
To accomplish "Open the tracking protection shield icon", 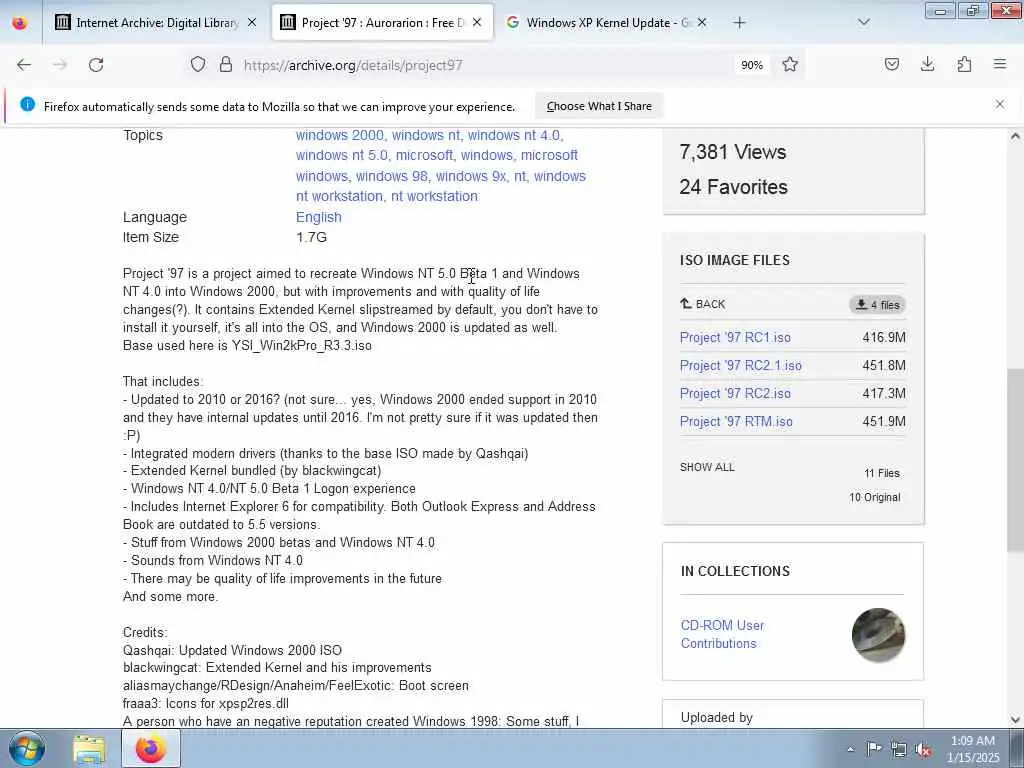I will point(198,64).
